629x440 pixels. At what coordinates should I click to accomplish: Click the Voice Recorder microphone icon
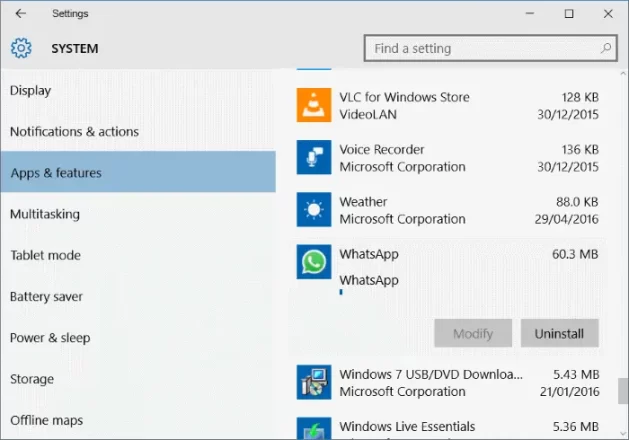314,157
